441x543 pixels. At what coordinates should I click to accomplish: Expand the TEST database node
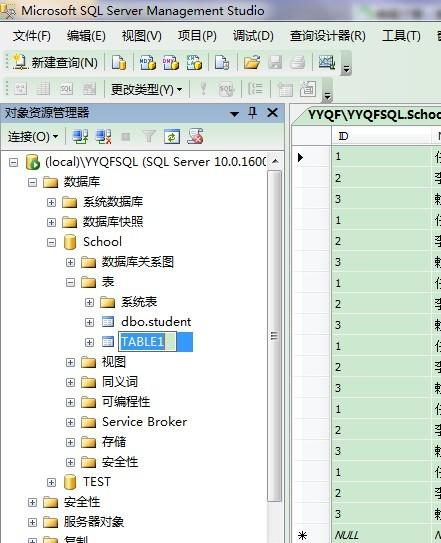[x=51, y=482]
